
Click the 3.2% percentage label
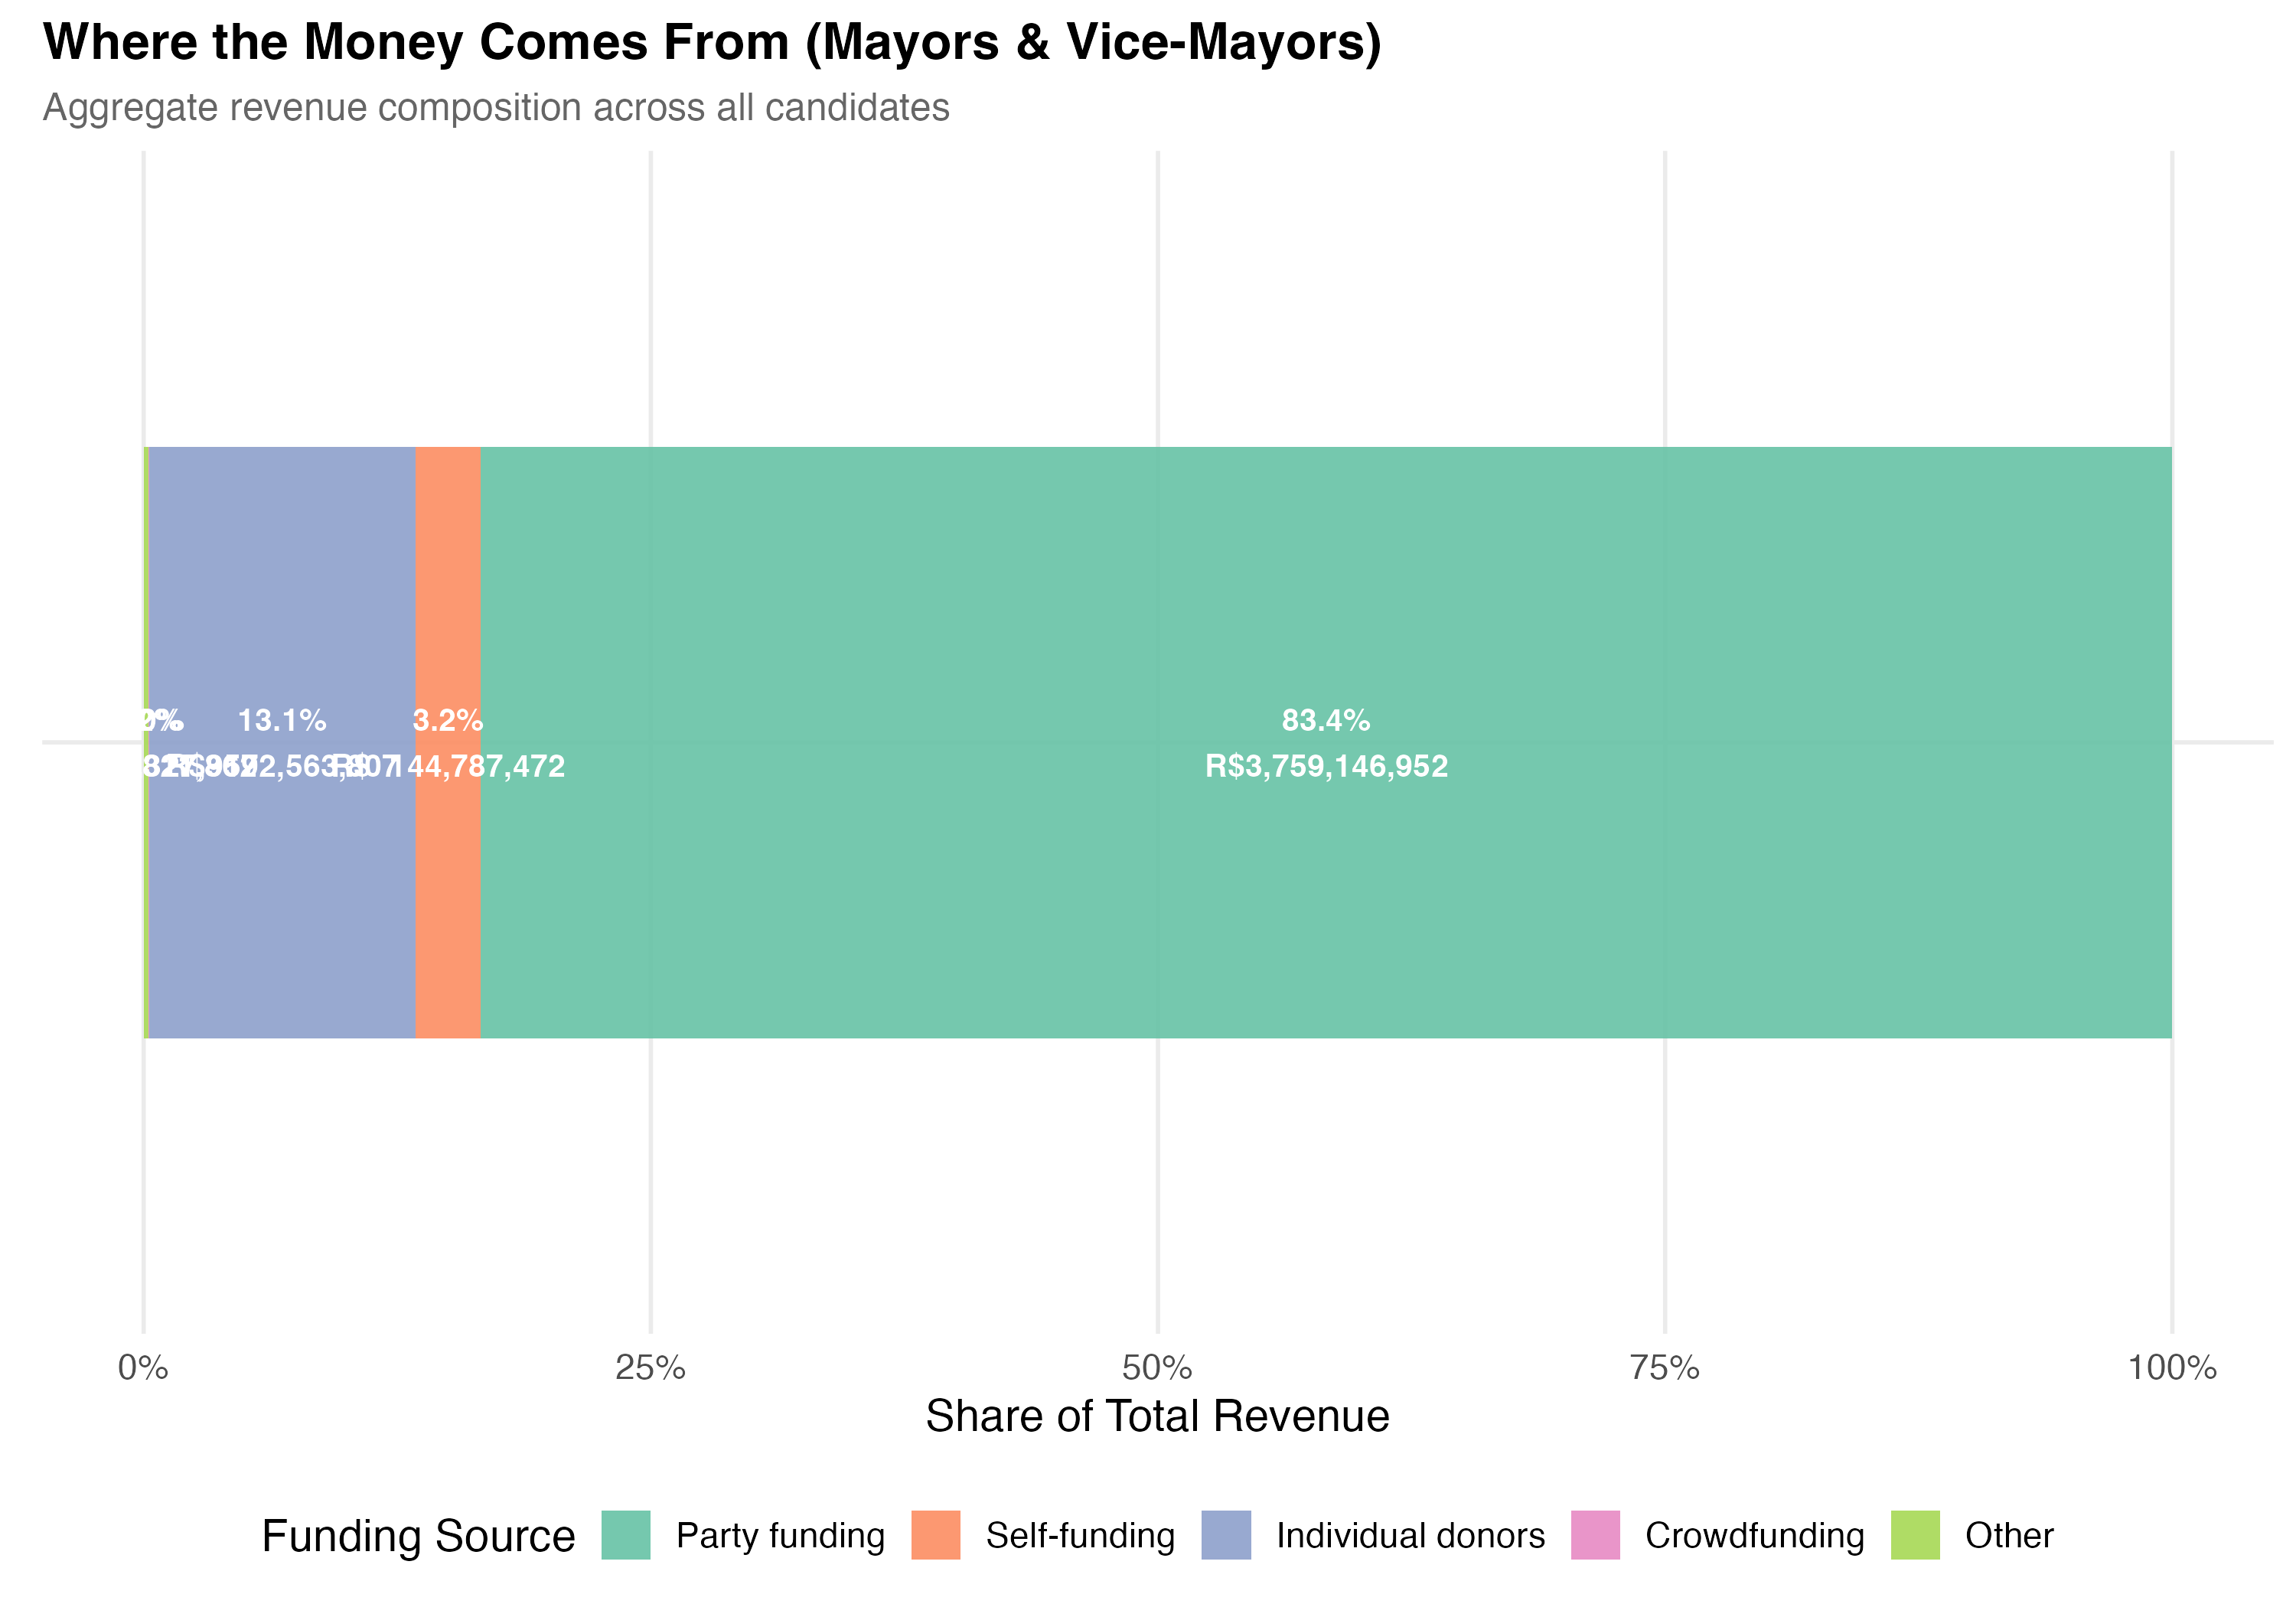(448, 720)
